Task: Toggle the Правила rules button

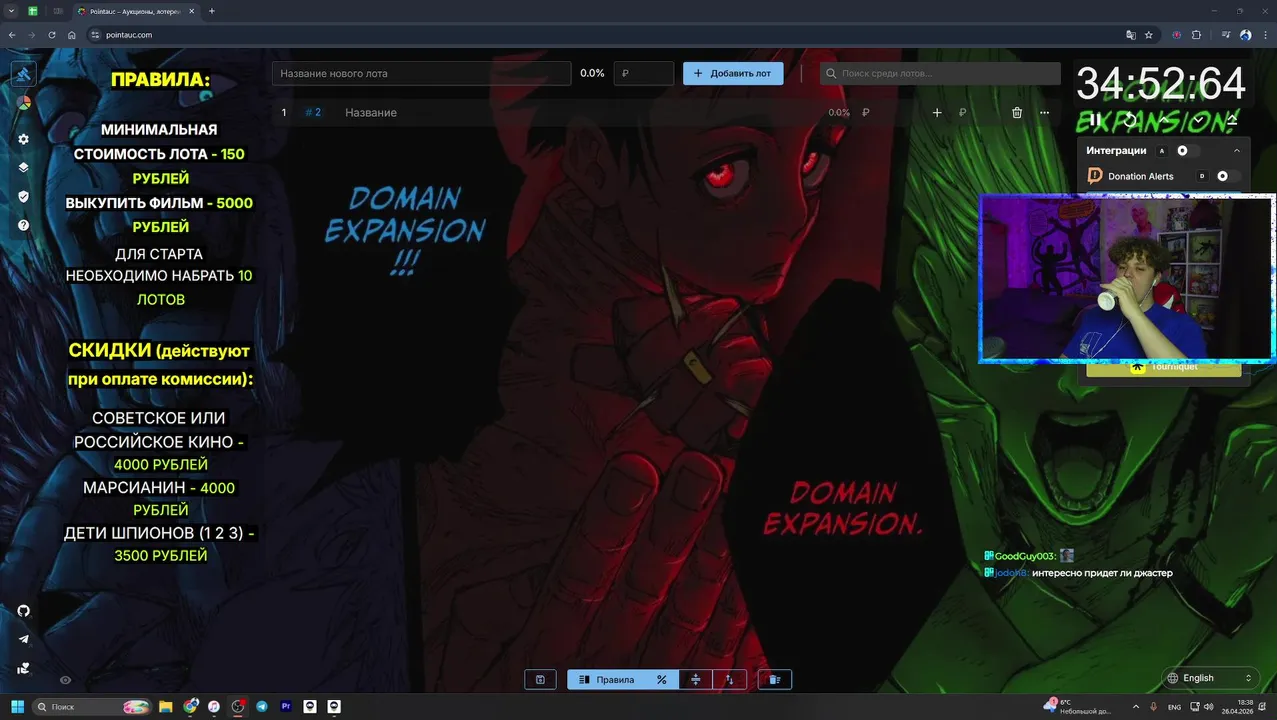Action: tap(606, 680)
